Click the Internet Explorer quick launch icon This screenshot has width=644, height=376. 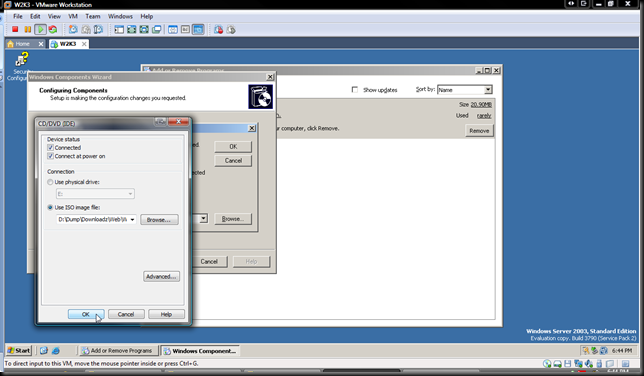56,351
